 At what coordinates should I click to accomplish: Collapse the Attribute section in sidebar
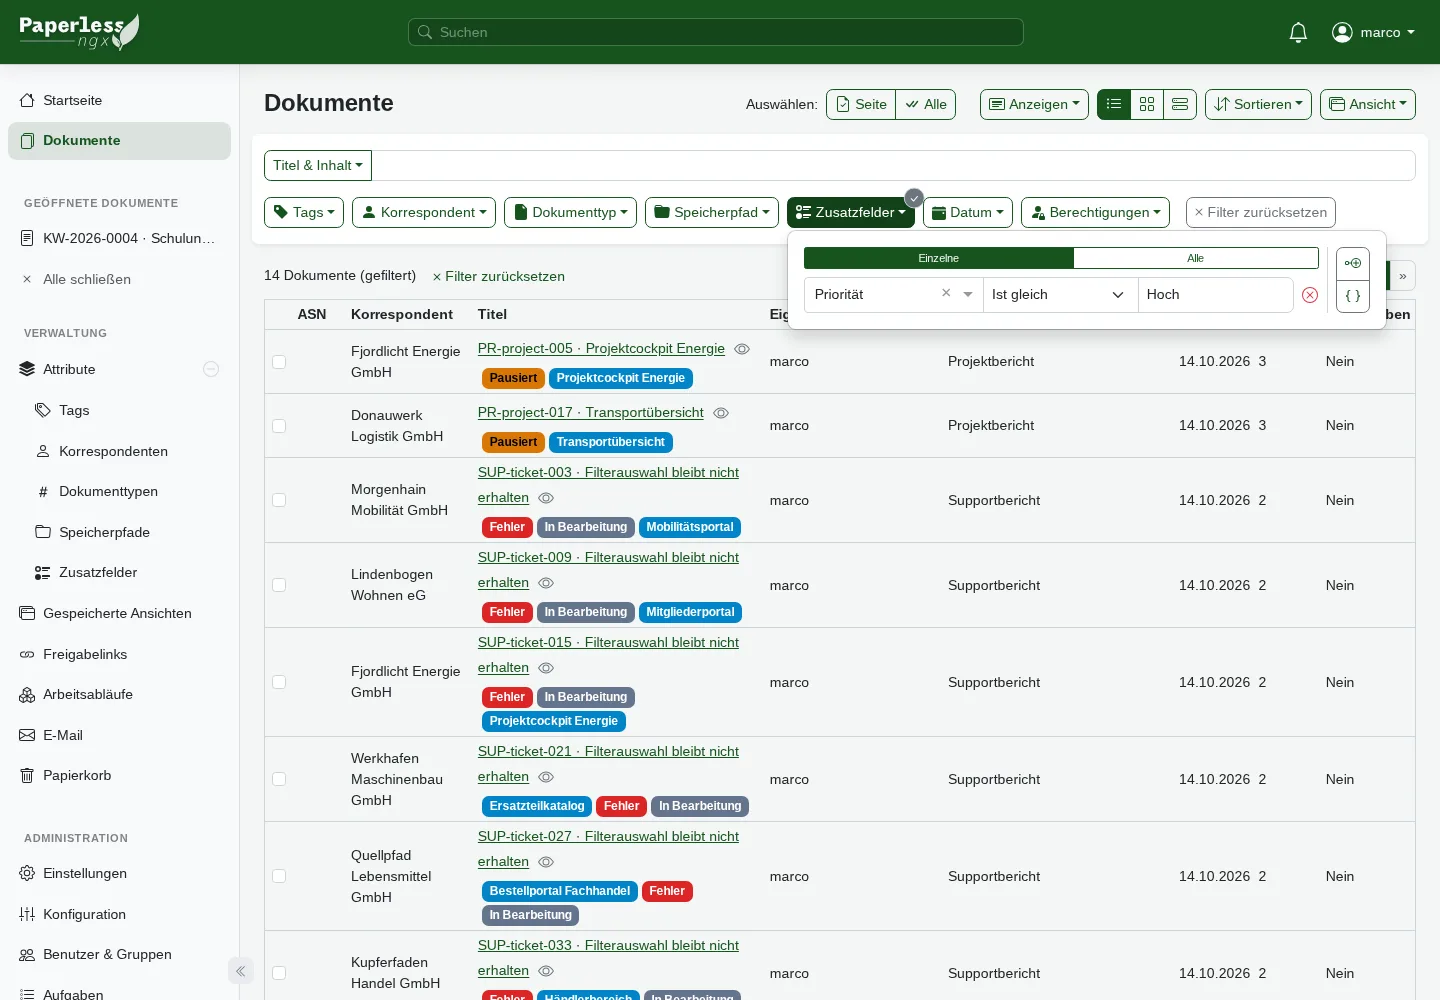pos(211,369)
